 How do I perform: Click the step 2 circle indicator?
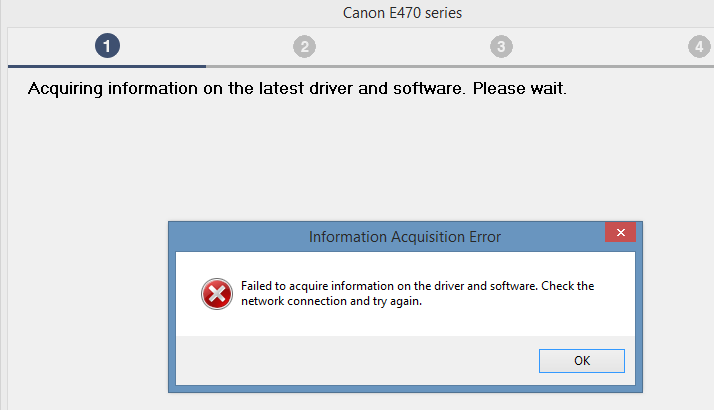click(x=304, y=45)
